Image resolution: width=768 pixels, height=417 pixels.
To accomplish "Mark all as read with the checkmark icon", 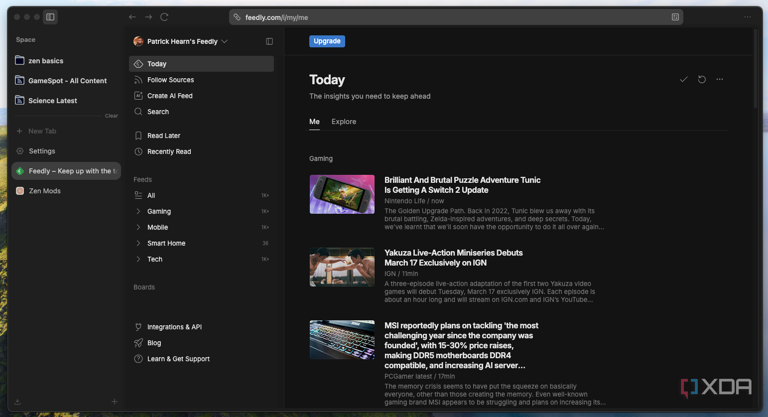I will point(683,79).
